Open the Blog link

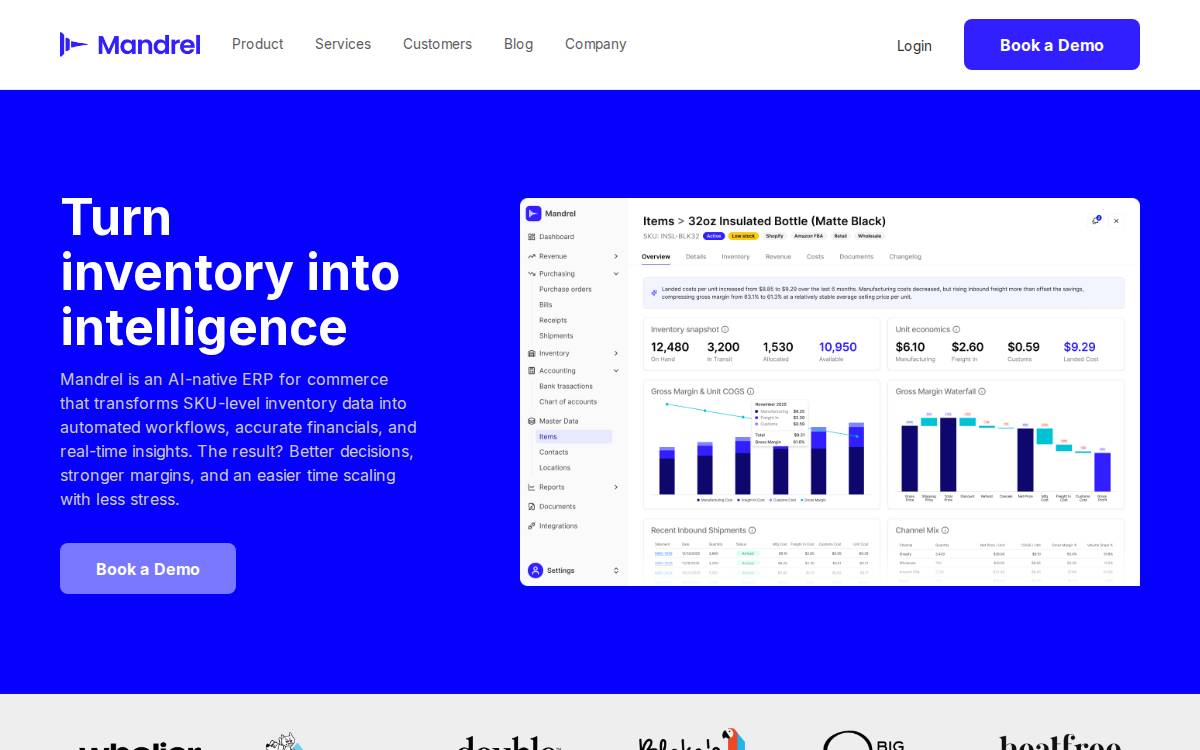(x=518, y=44)
